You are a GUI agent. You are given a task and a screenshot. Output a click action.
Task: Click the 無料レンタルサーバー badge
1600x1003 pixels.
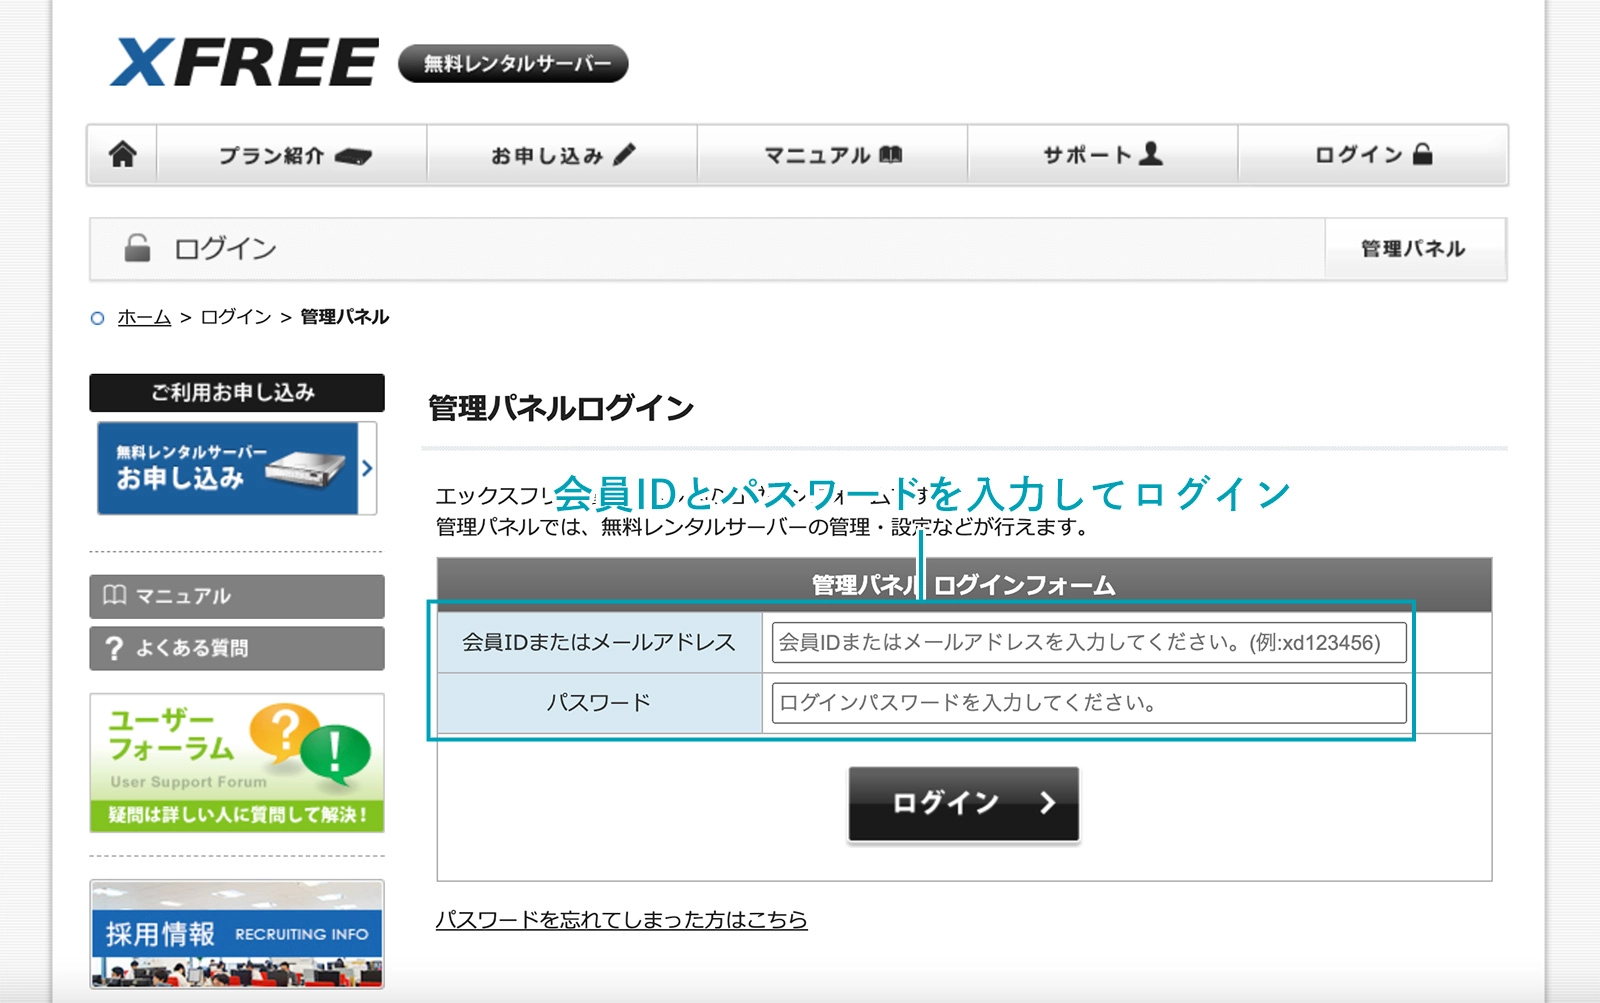coord(513,63)
